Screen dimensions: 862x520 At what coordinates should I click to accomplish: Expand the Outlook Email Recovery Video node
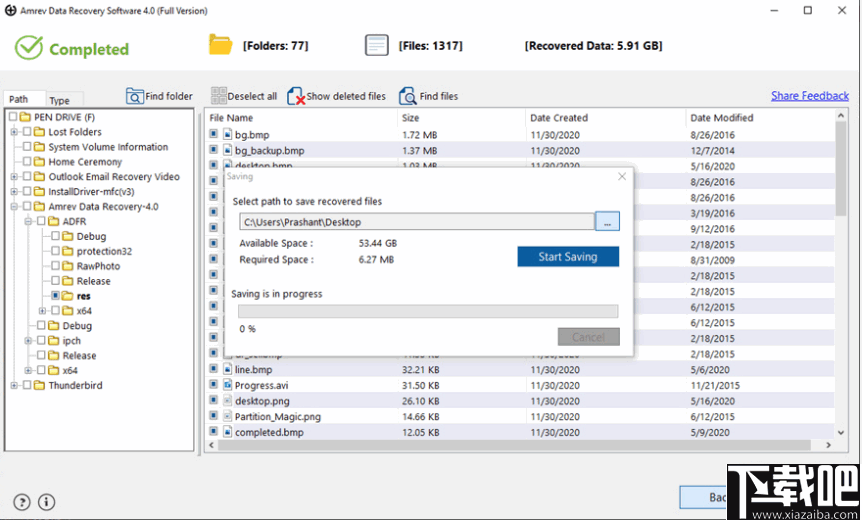[x=14, y=176]
